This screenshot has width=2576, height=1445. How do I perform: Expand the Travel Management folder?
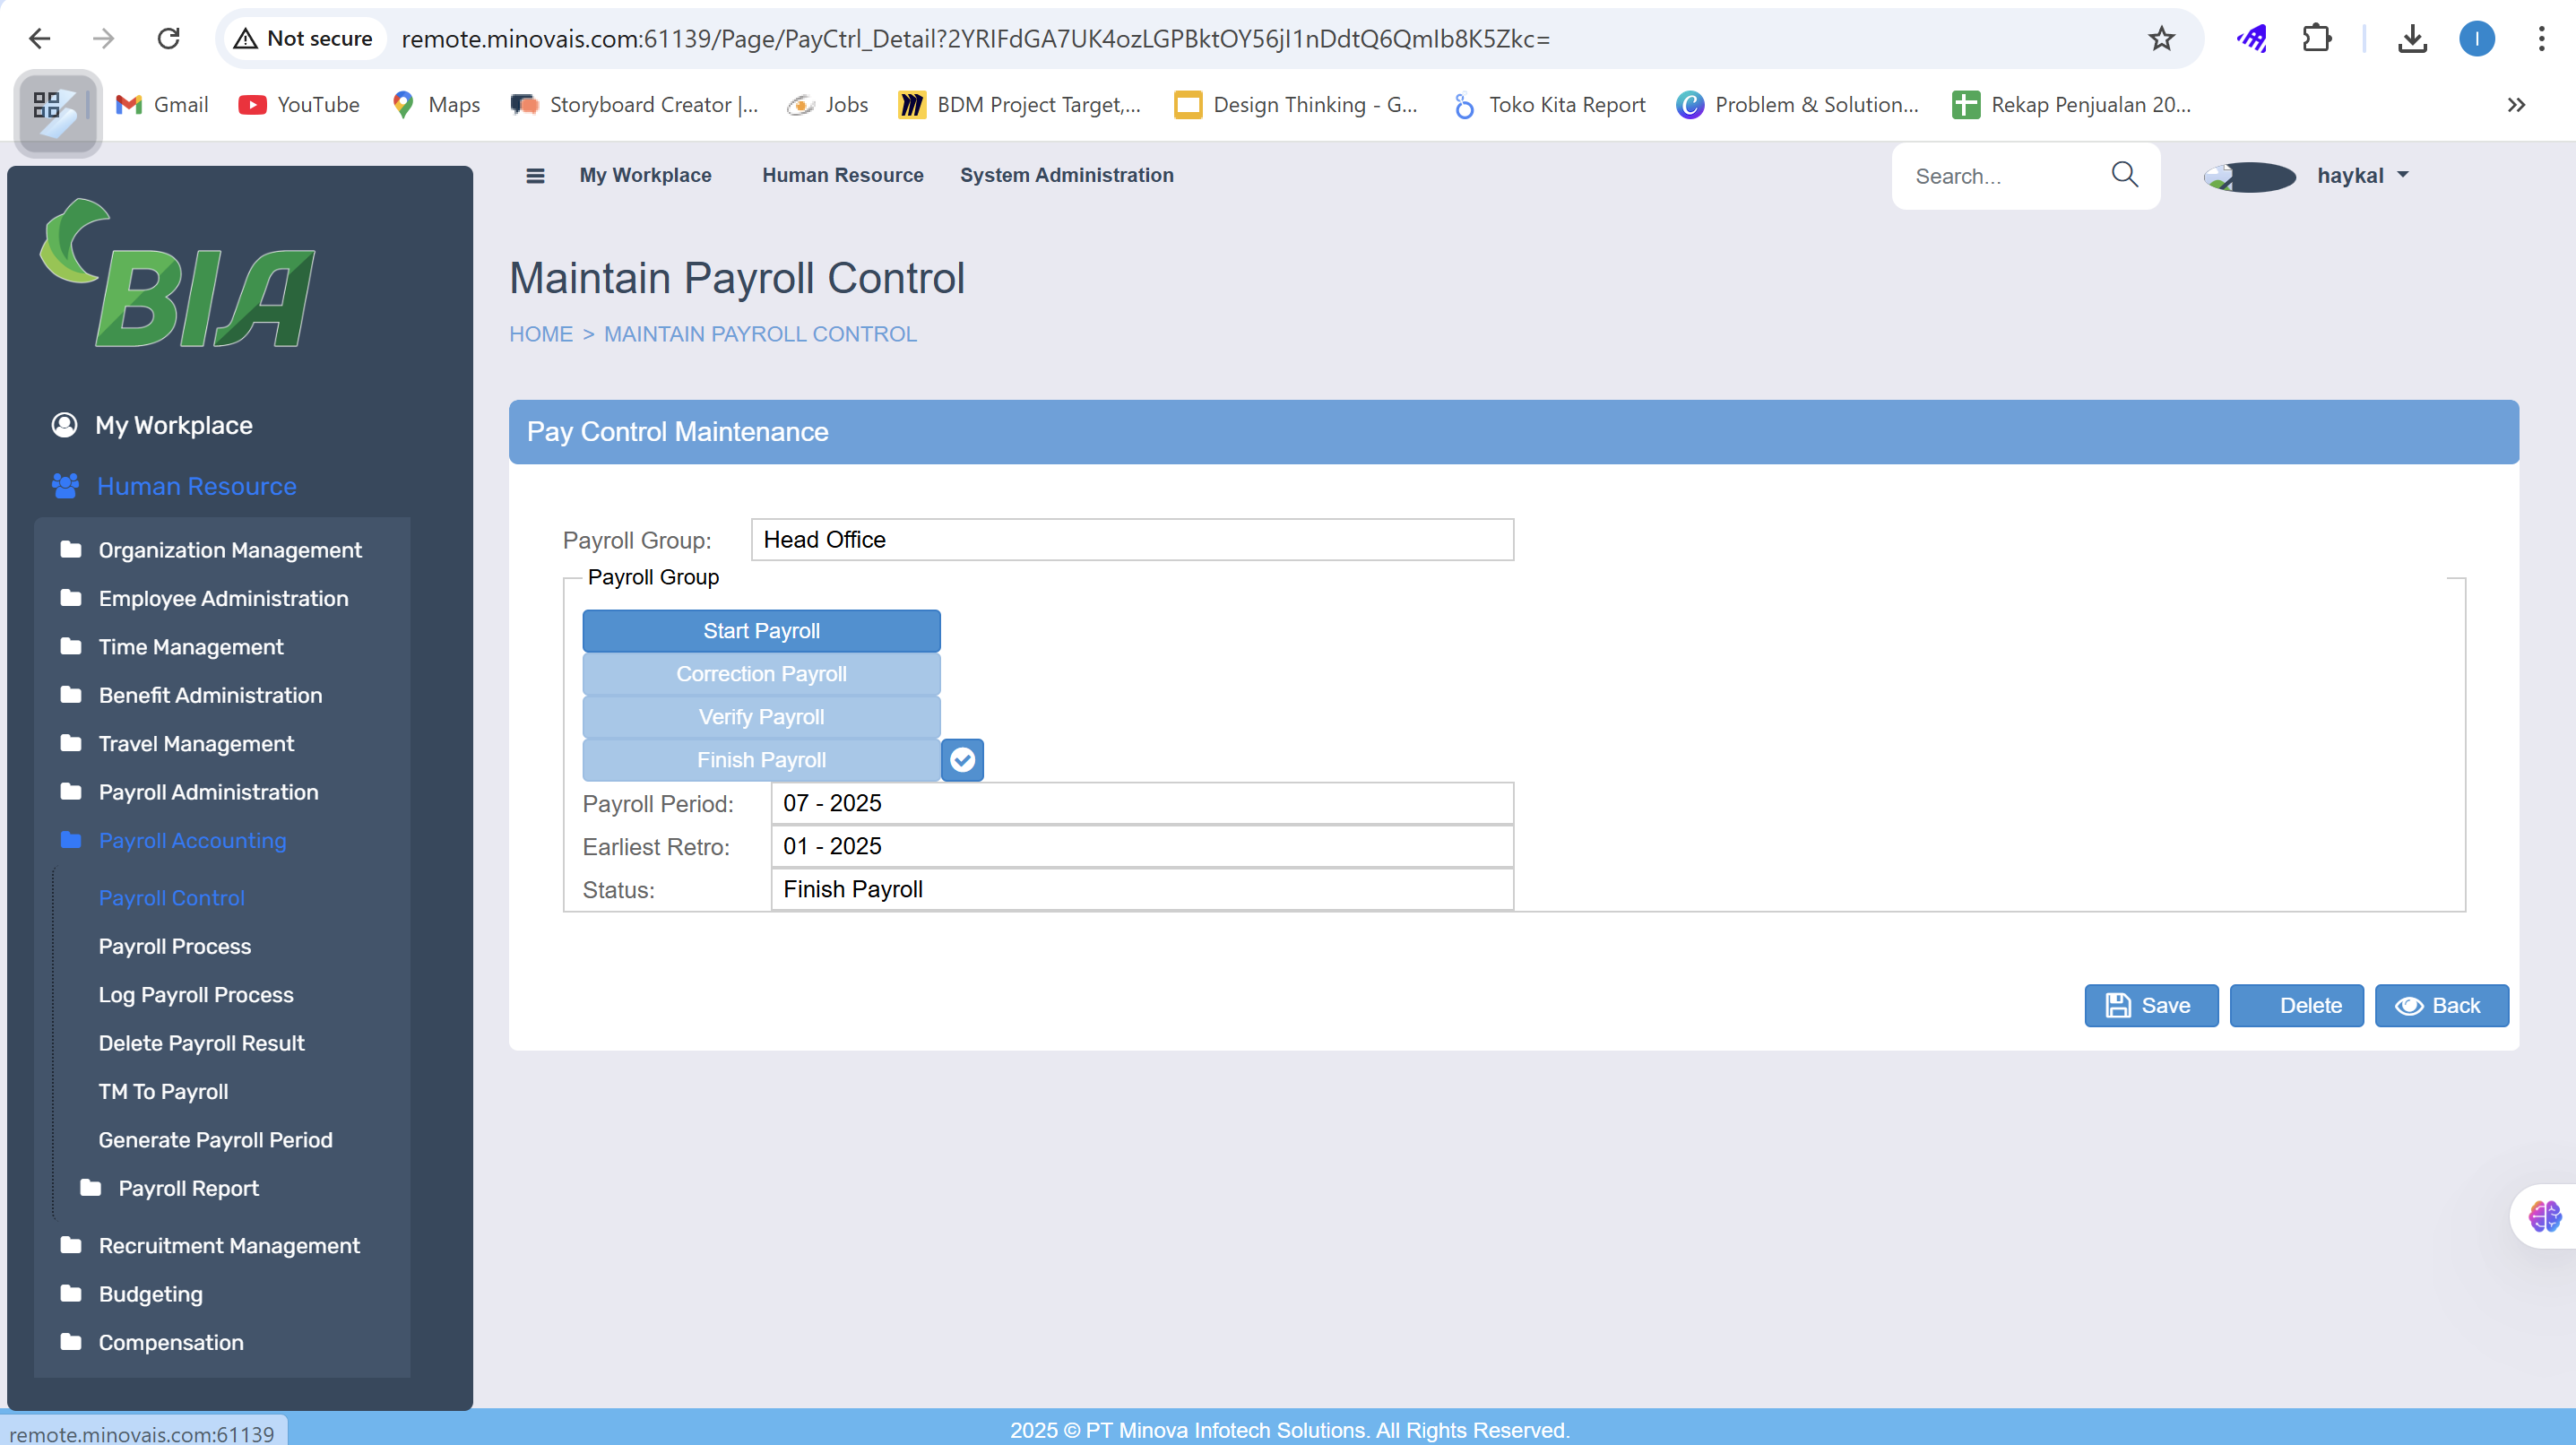click(x=196, y=744)
